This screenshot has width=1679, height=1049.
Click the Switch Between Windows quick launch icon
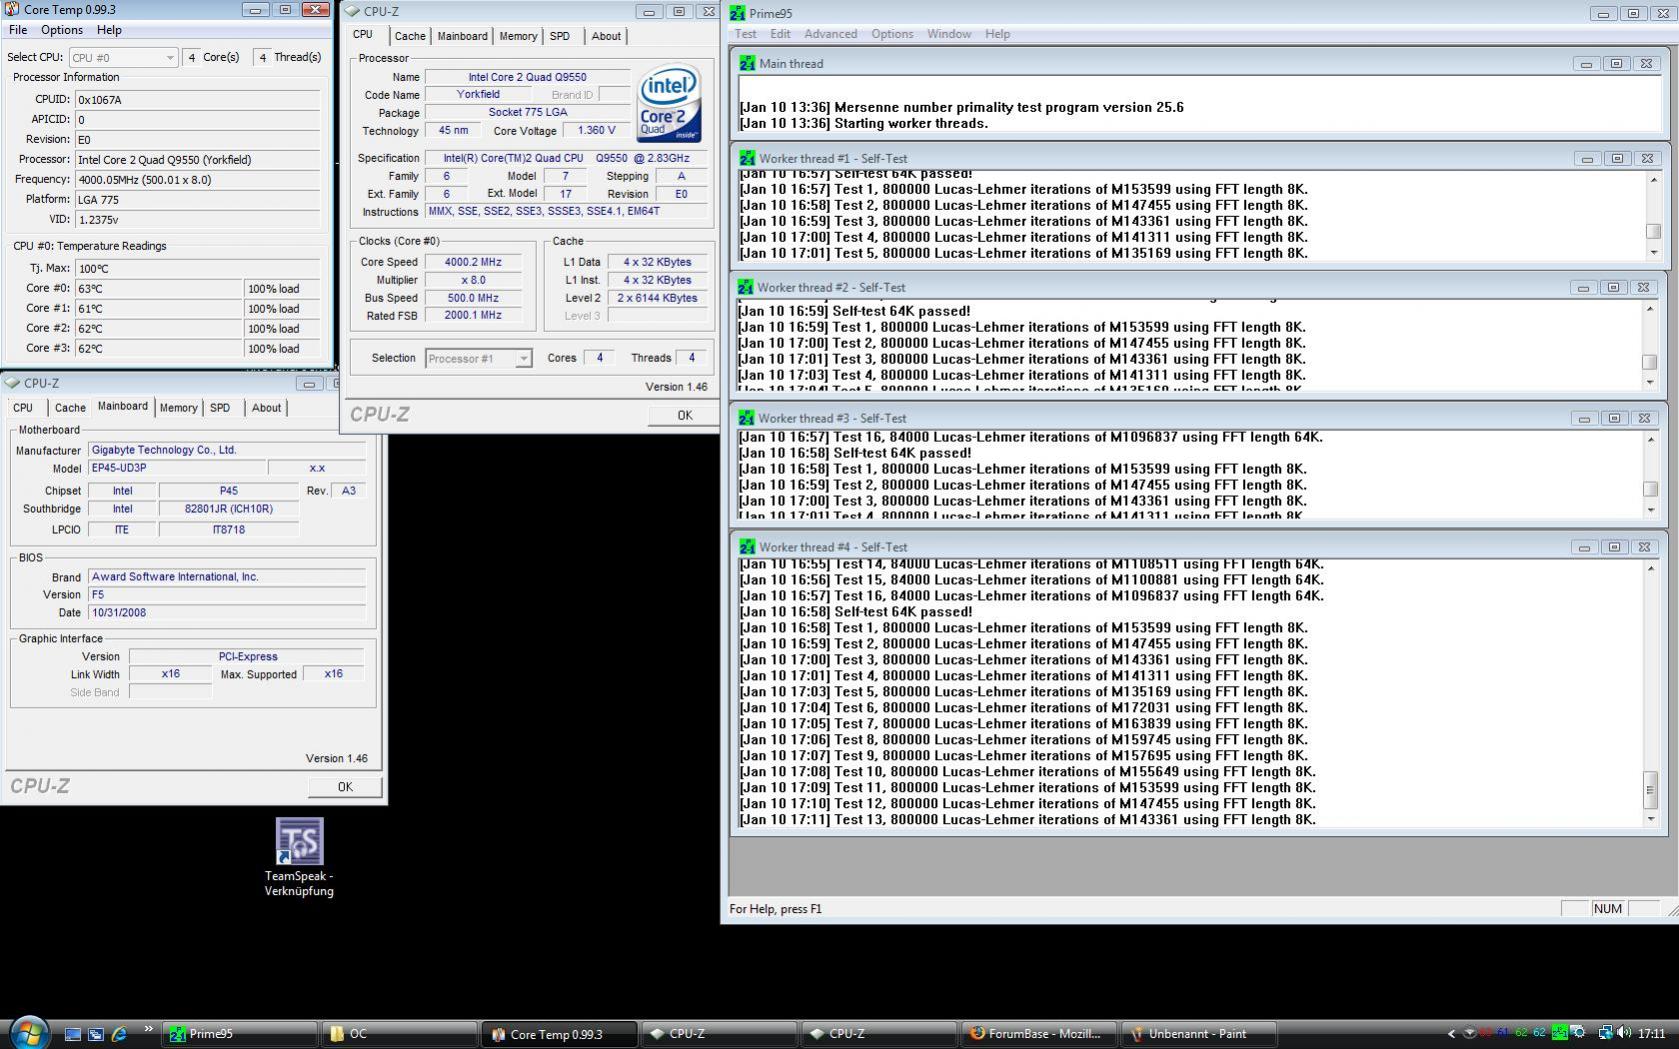pos(95,1034)
